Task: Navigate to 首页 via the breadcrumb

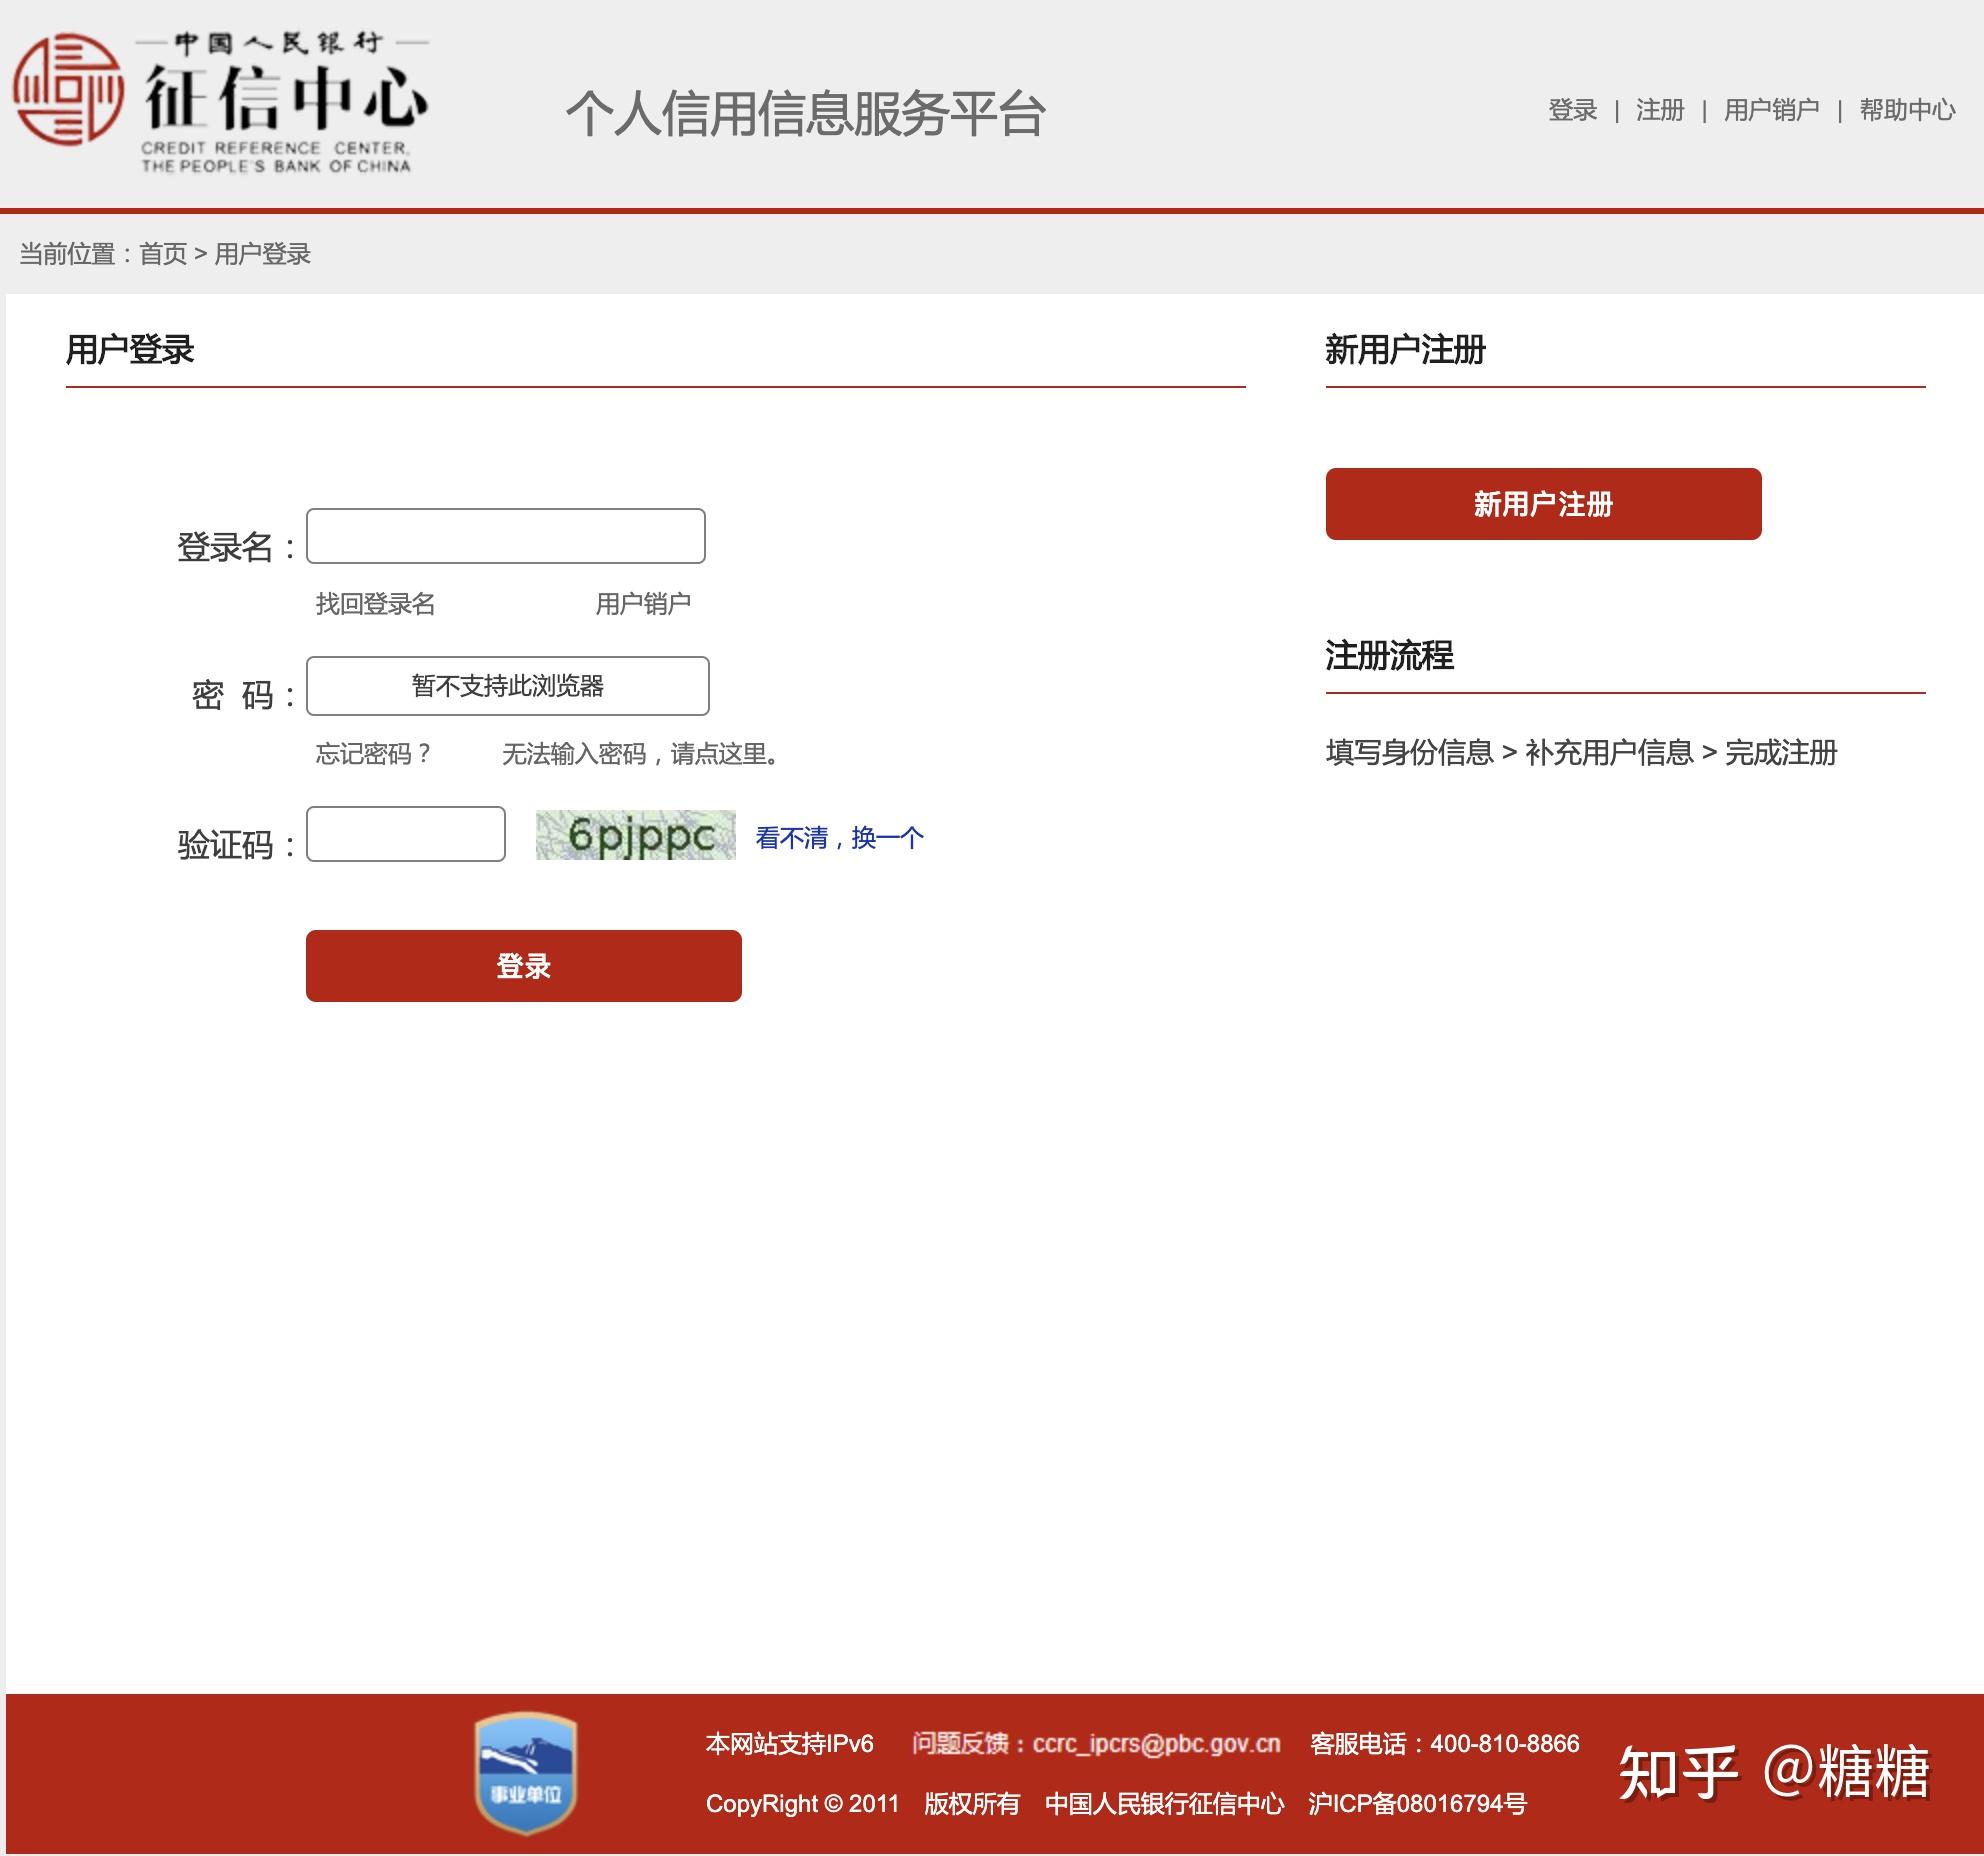Action: pos(166,255)
